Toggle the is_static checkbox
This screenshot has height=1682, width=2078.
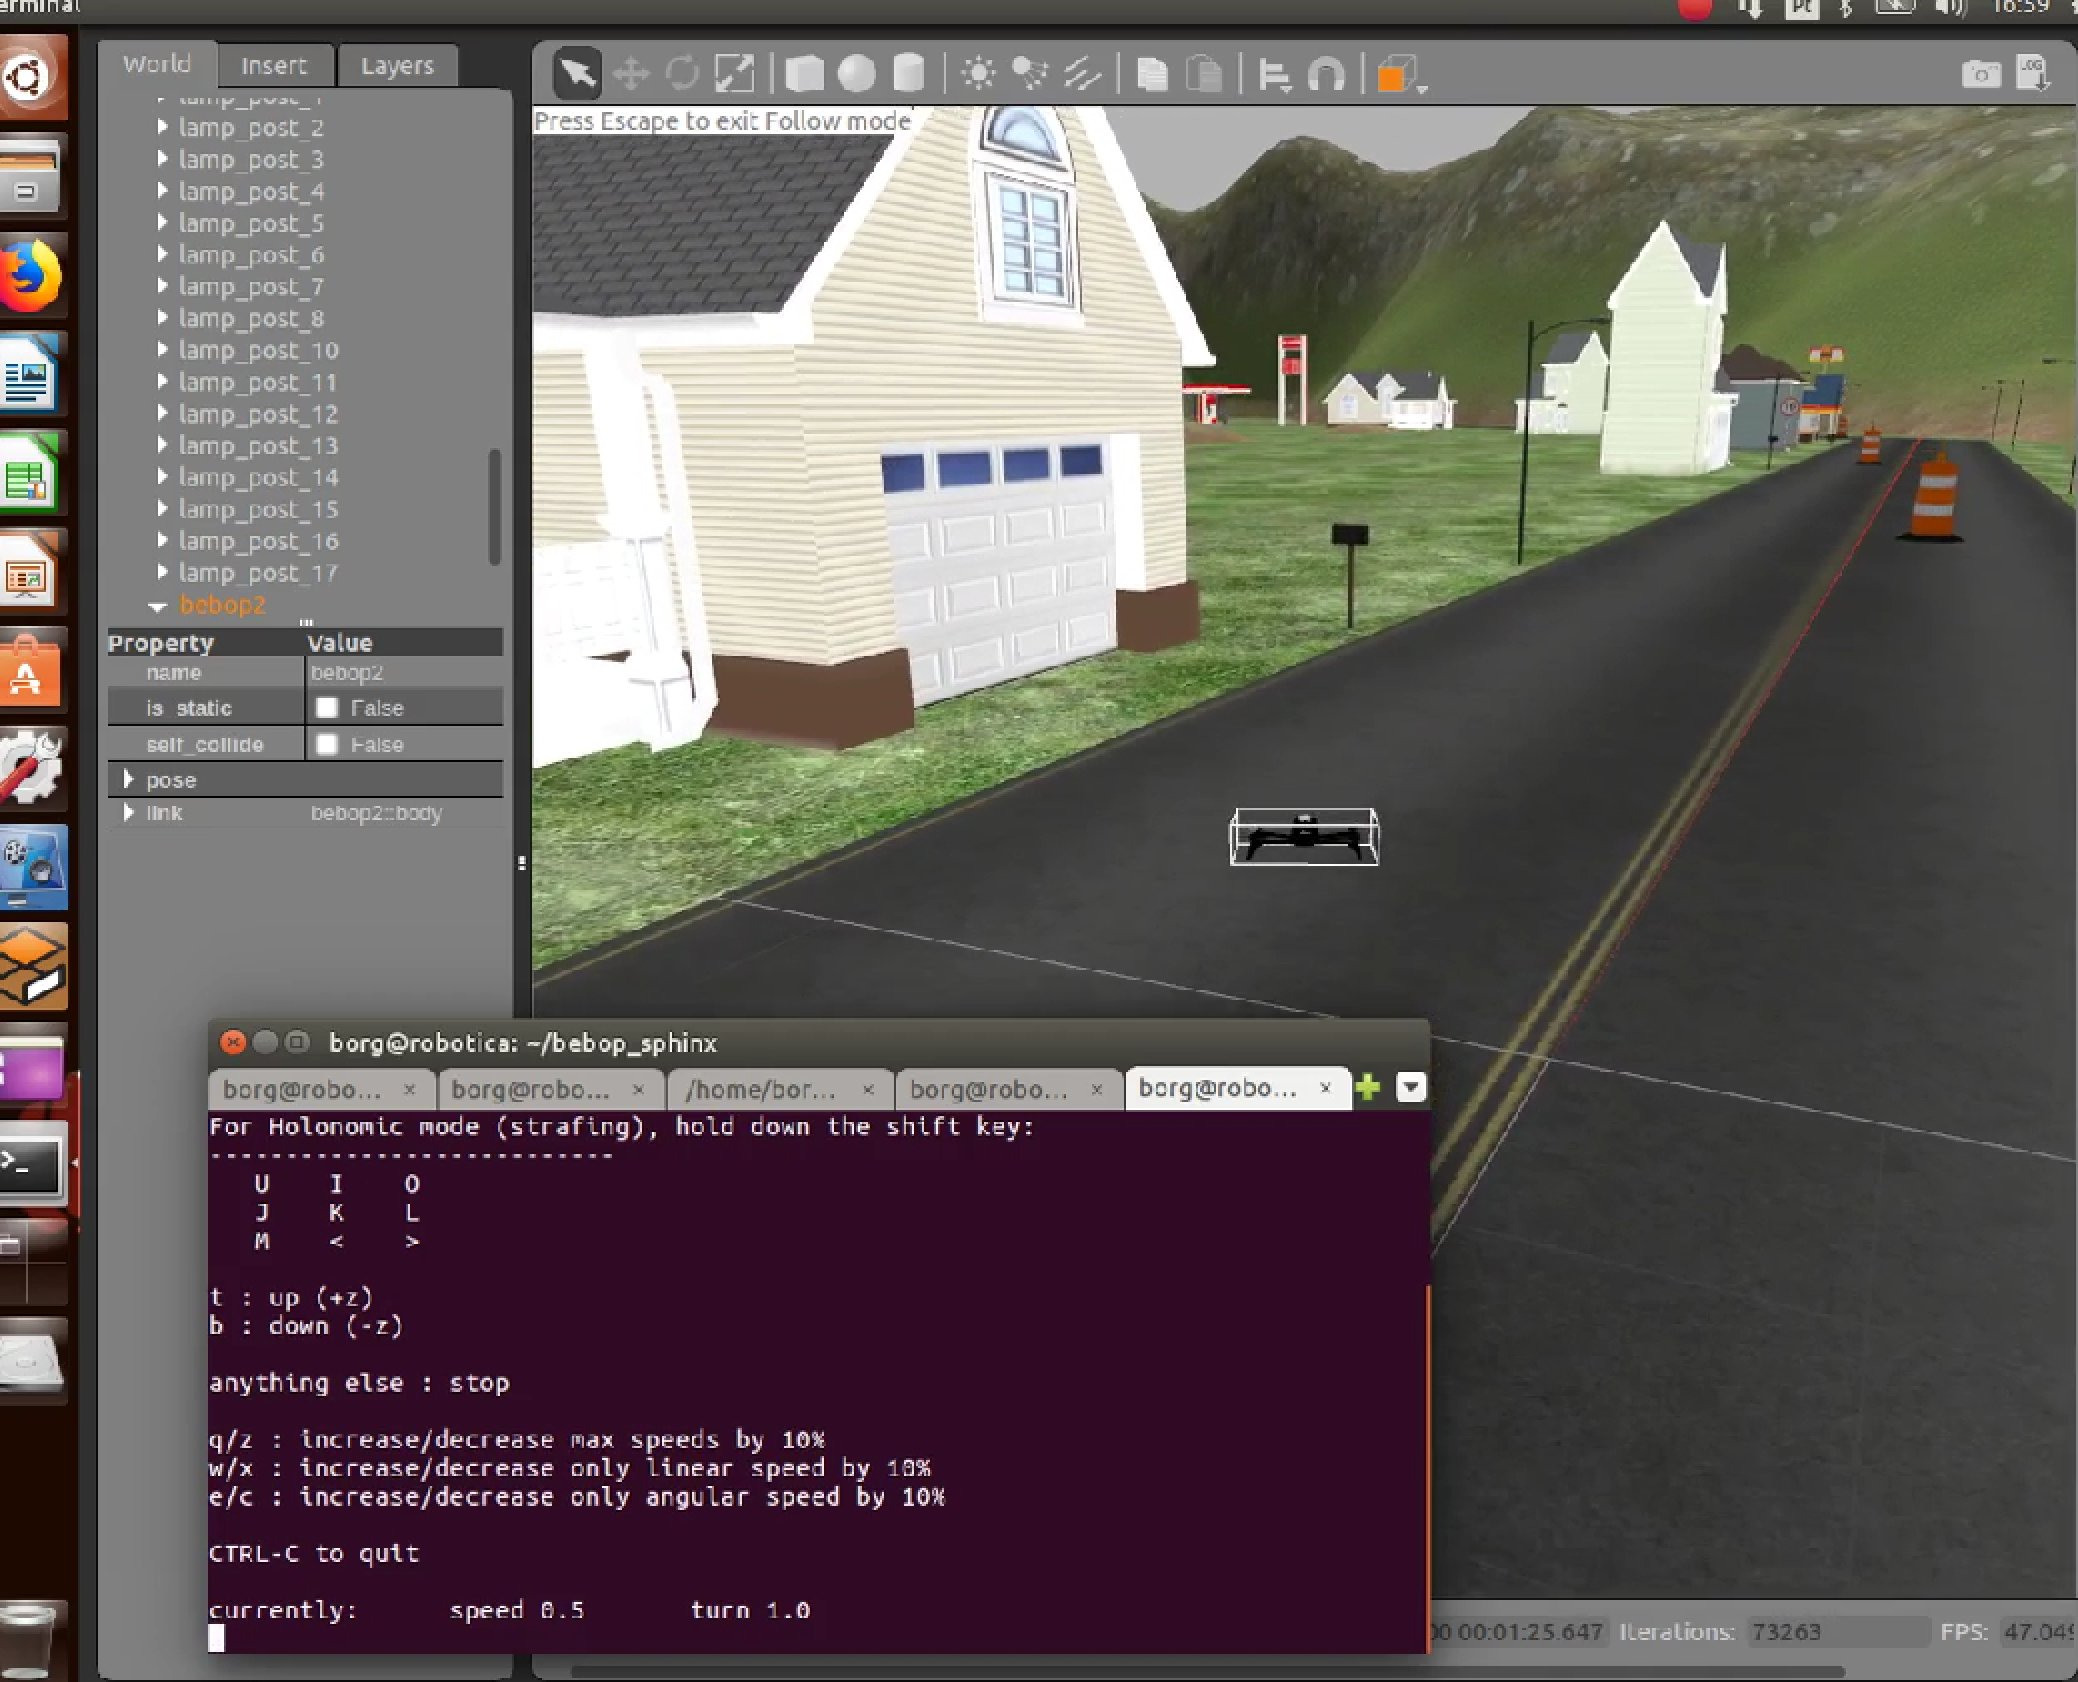[327, 708]
